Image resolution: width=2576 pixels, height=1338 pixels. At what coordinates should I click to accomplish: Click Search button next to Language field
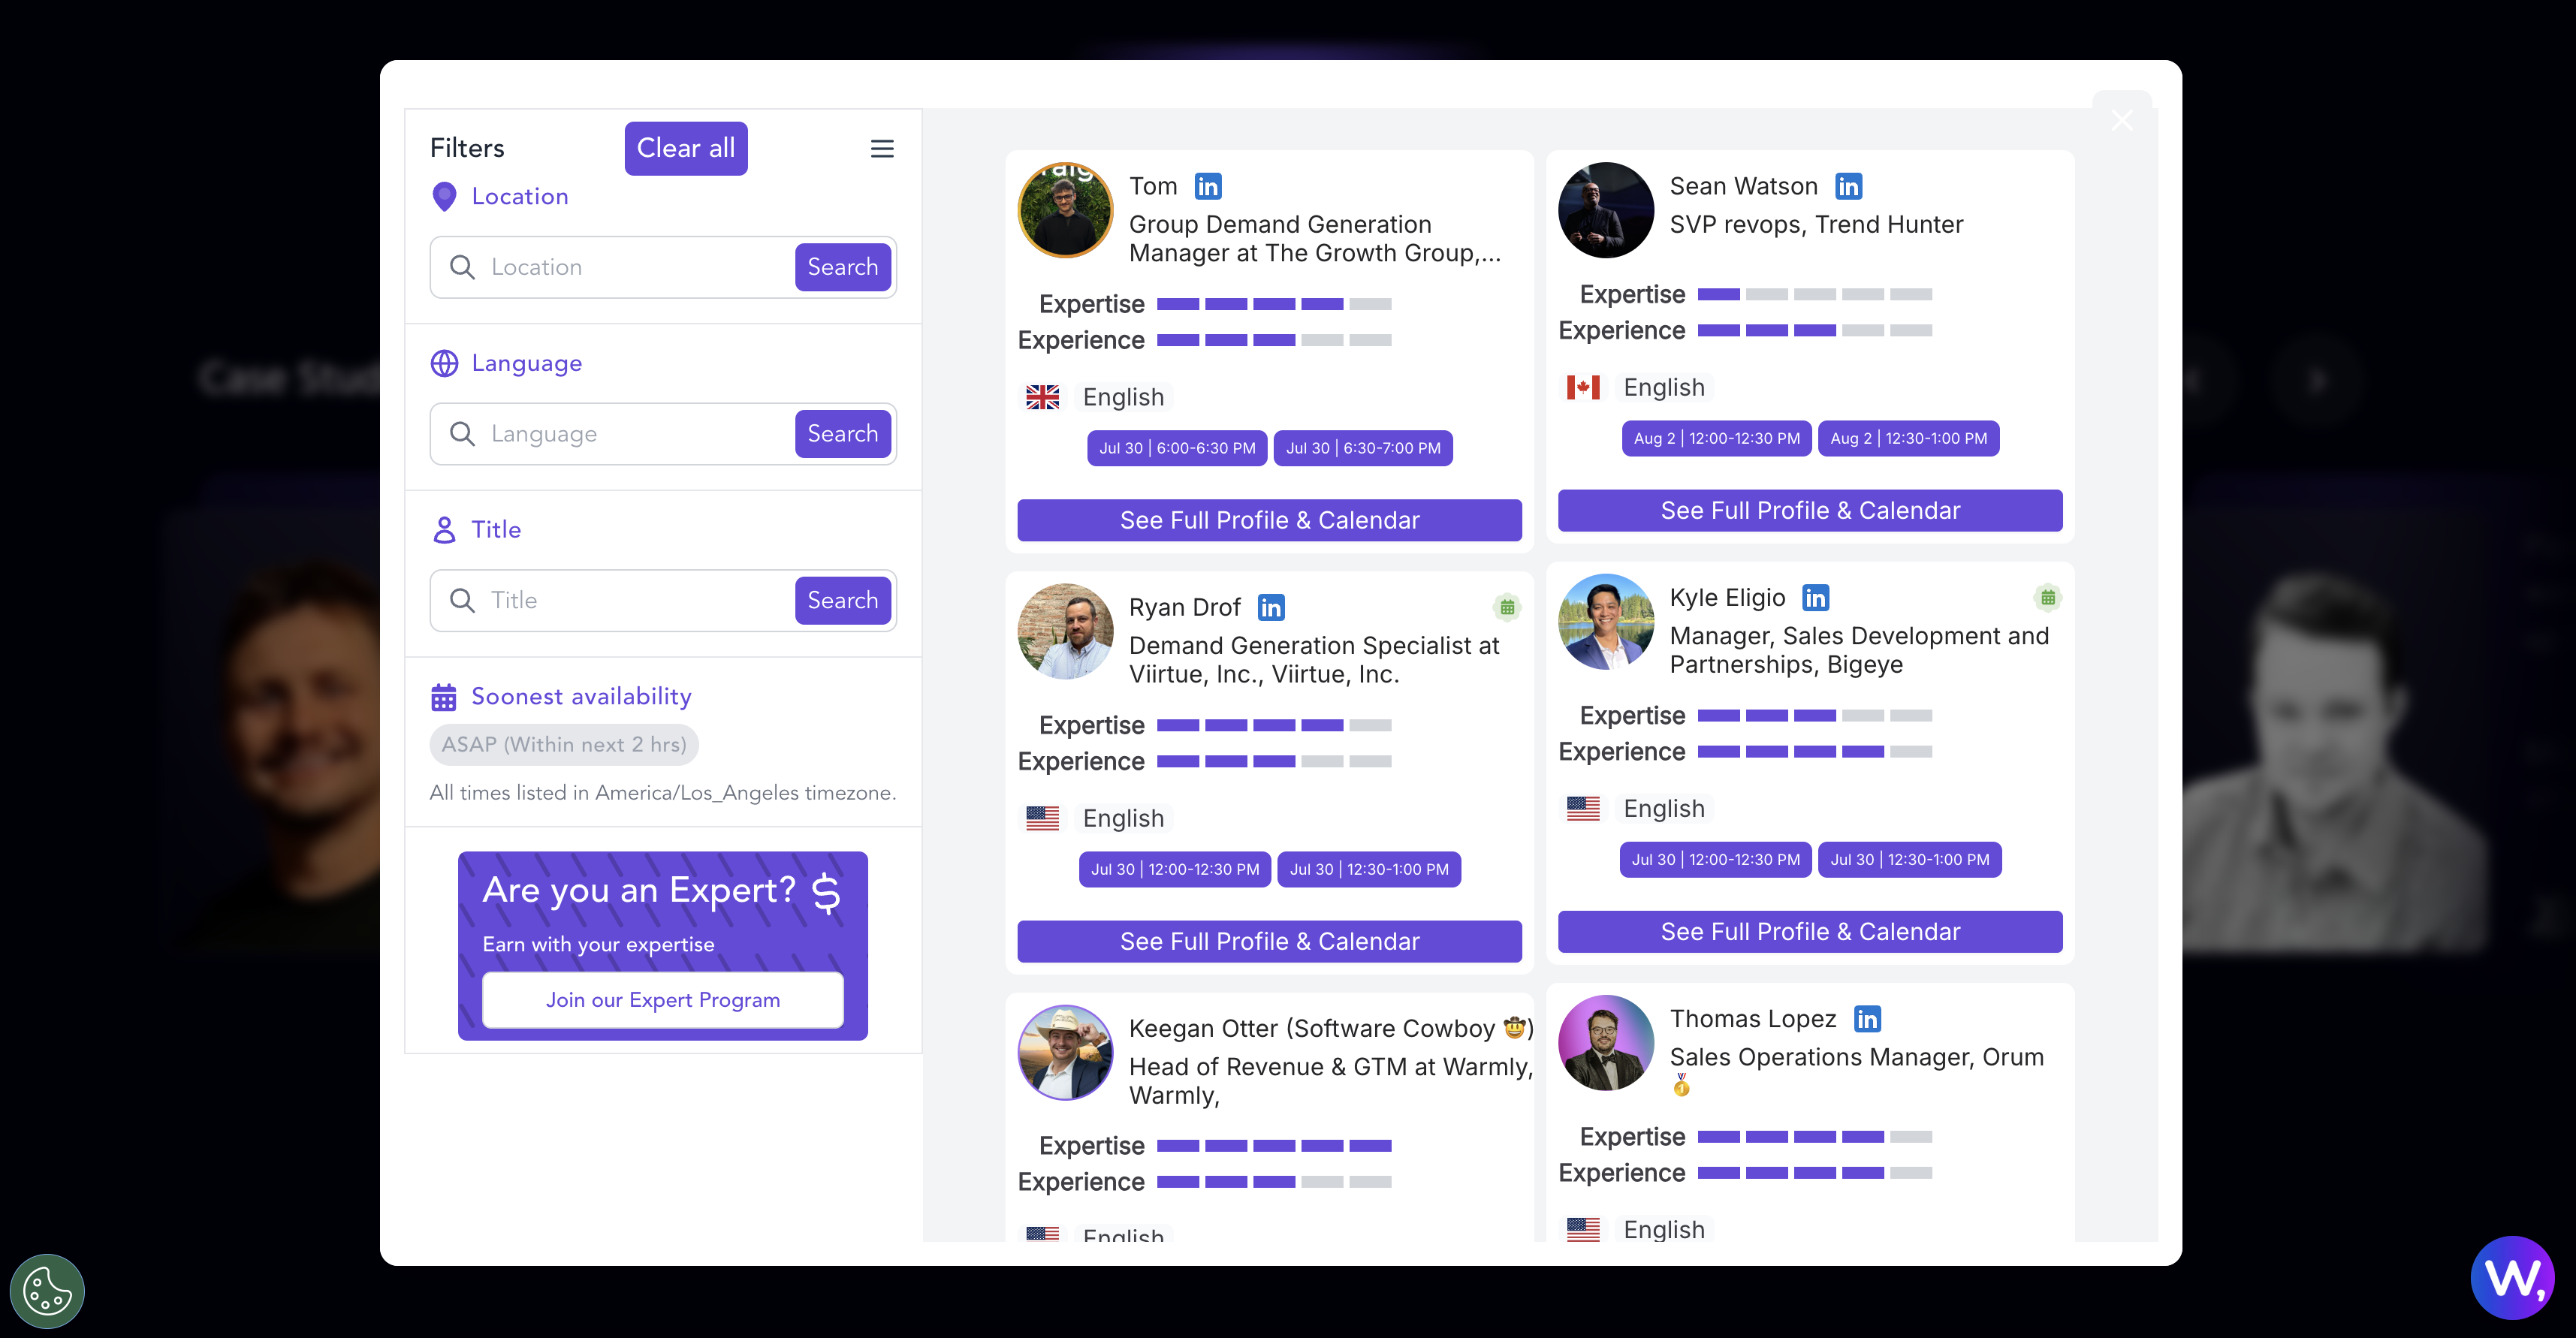(x=843, y=433)
